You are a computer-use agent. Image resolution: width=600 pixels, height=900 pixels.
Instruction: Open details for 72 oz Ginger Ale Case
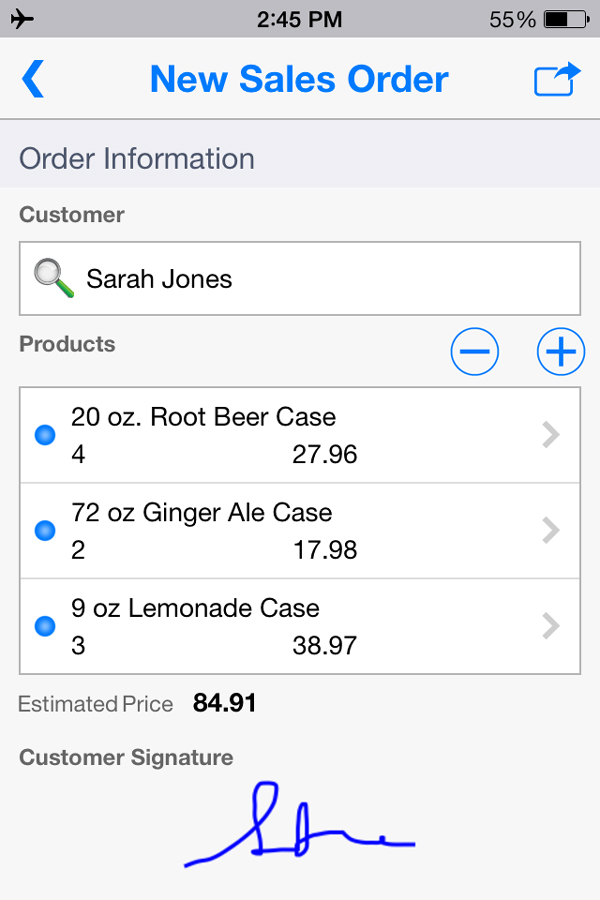(x=549, y=530)
